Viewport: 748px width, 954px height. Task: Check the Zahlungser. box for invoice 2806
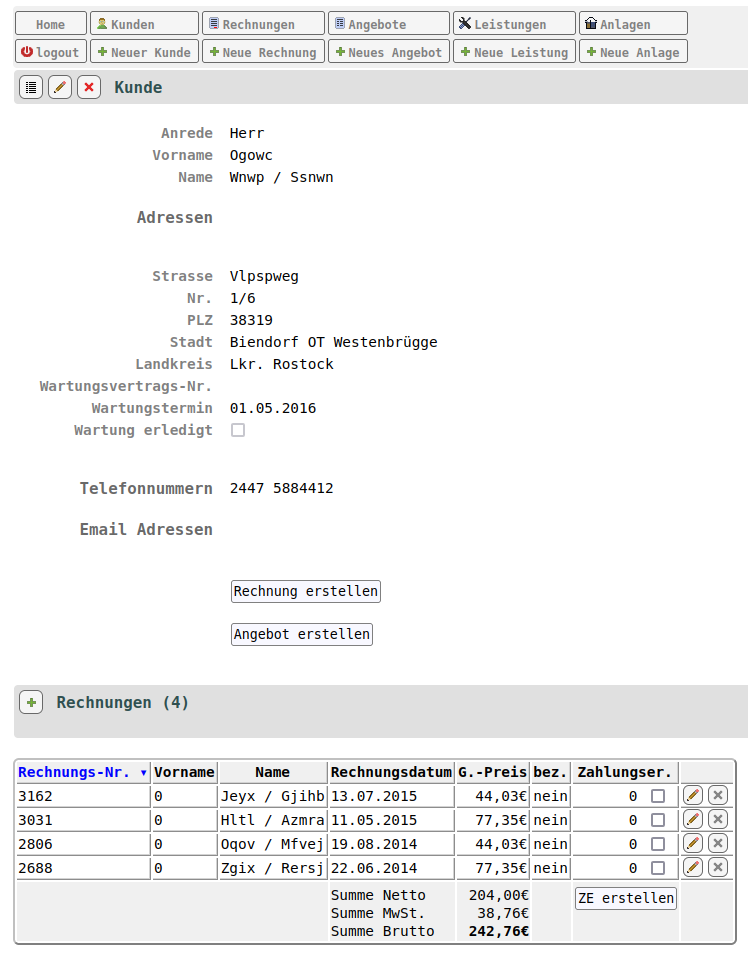click(658, 844)
